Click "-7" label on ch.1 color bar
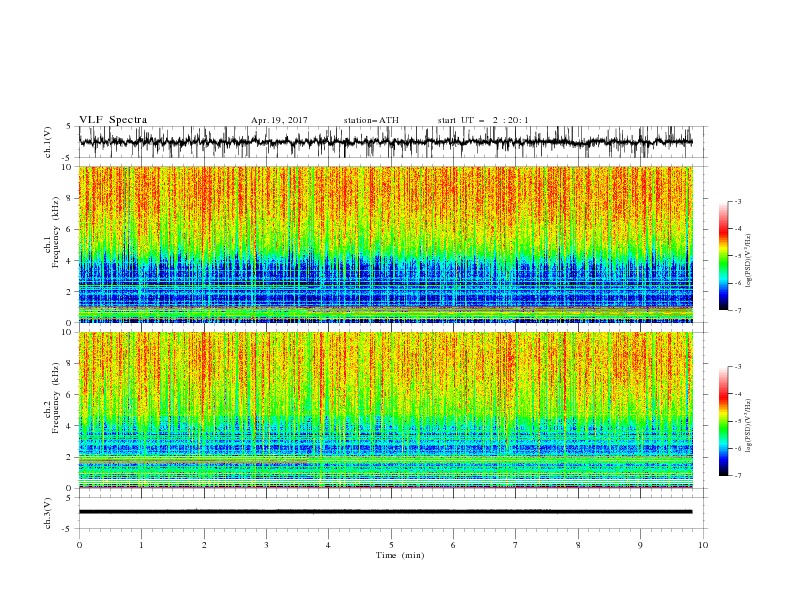Image resolution: width=792 pixels, height=612 pixels. coord(737,310)
